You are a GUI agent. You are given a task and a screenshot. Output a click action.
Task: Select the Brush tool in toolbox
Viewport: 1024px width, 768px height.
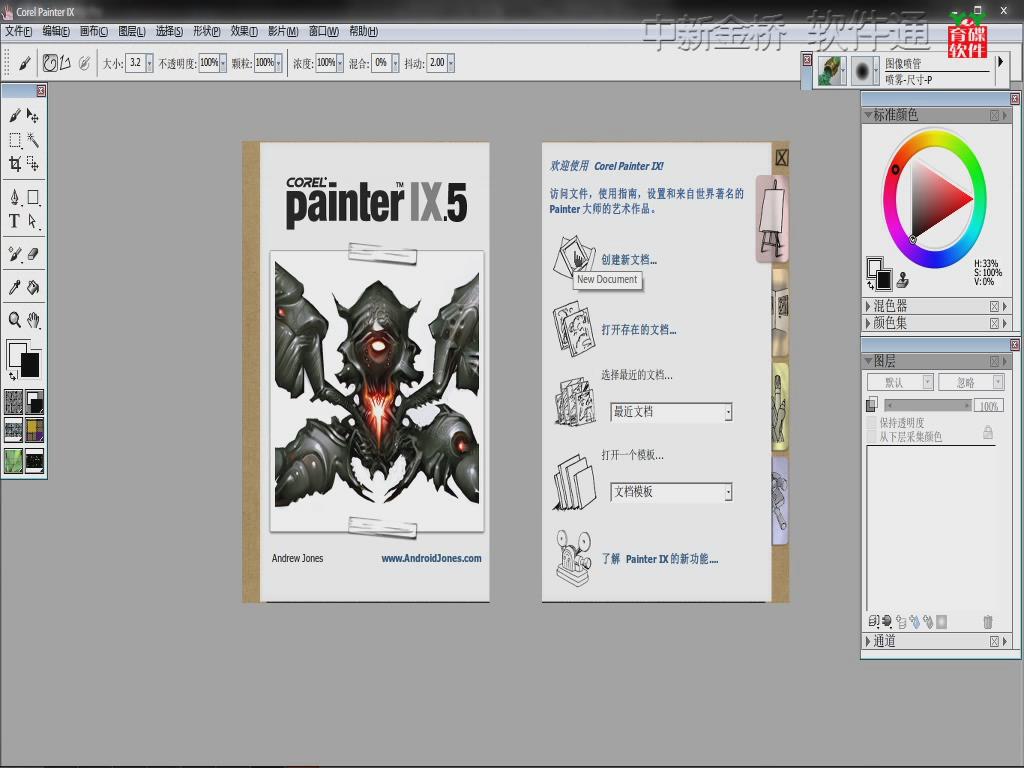pyautogui.click(x=14, y=116)
